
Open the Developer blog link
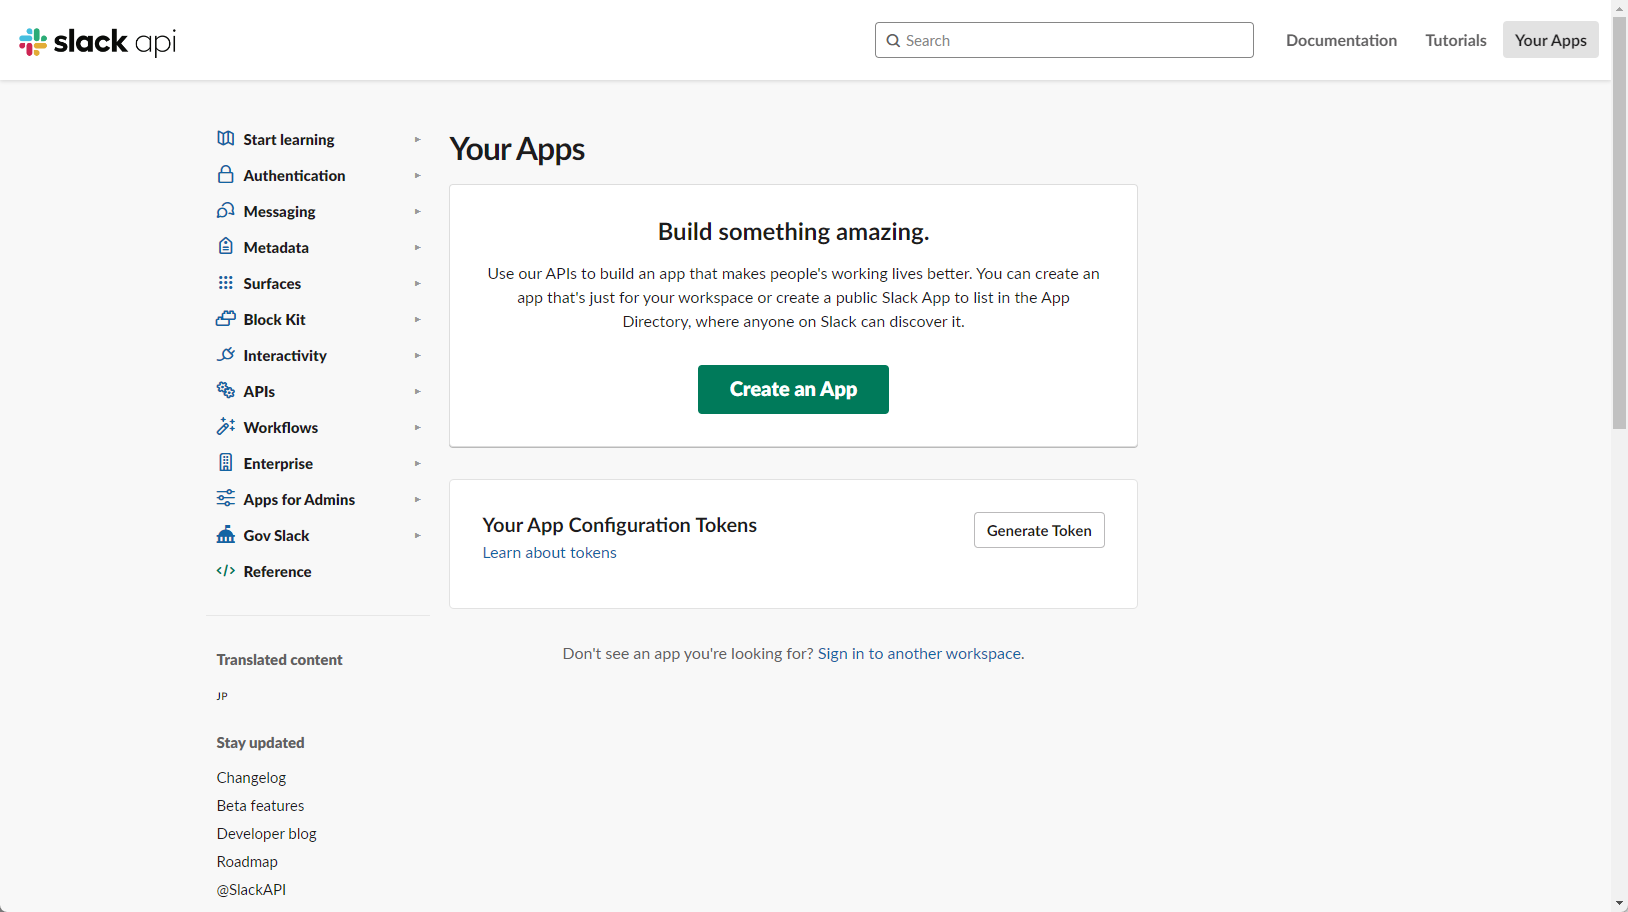266,834
